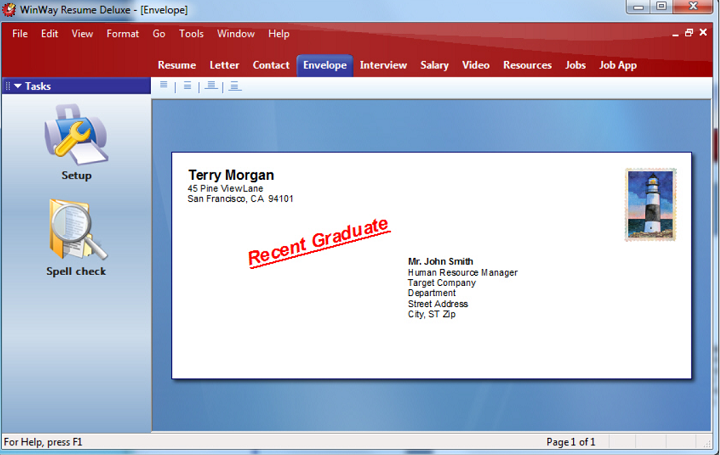The image size is (720, 455).
Task: Switch to the Letter tab
Action: click(224, 65)
